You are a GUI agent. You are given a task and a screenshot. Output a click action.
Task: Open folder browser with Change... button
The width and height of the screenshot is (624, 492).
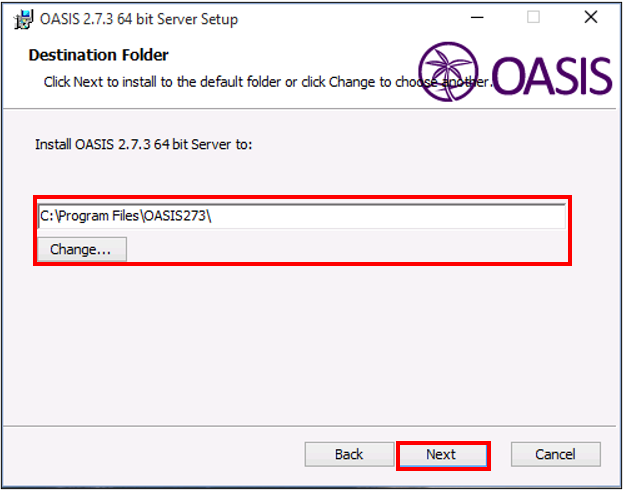82,250
